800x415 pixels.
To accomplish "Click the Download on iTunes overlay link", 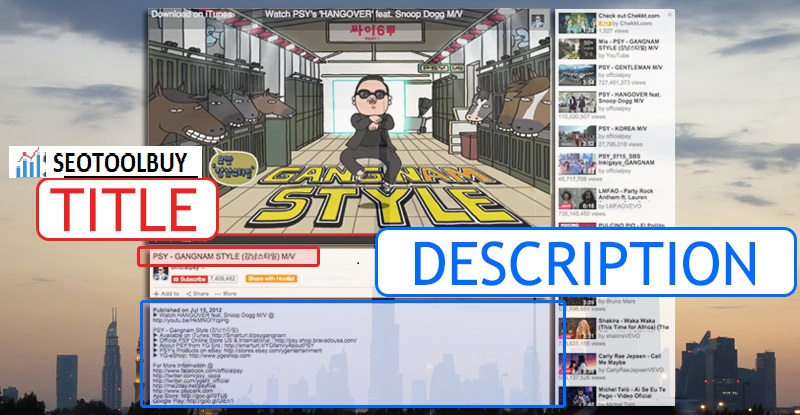I will [192, 14].
